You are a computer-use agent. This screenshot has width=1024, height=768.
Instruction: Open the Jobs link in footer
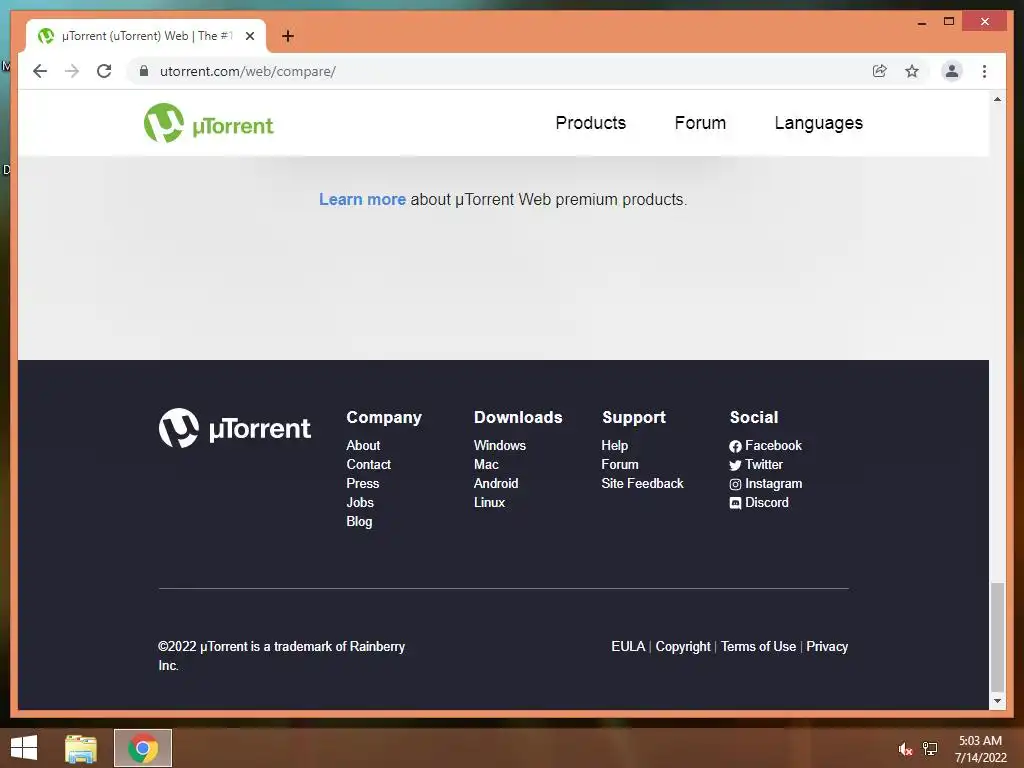click(360, 502)
